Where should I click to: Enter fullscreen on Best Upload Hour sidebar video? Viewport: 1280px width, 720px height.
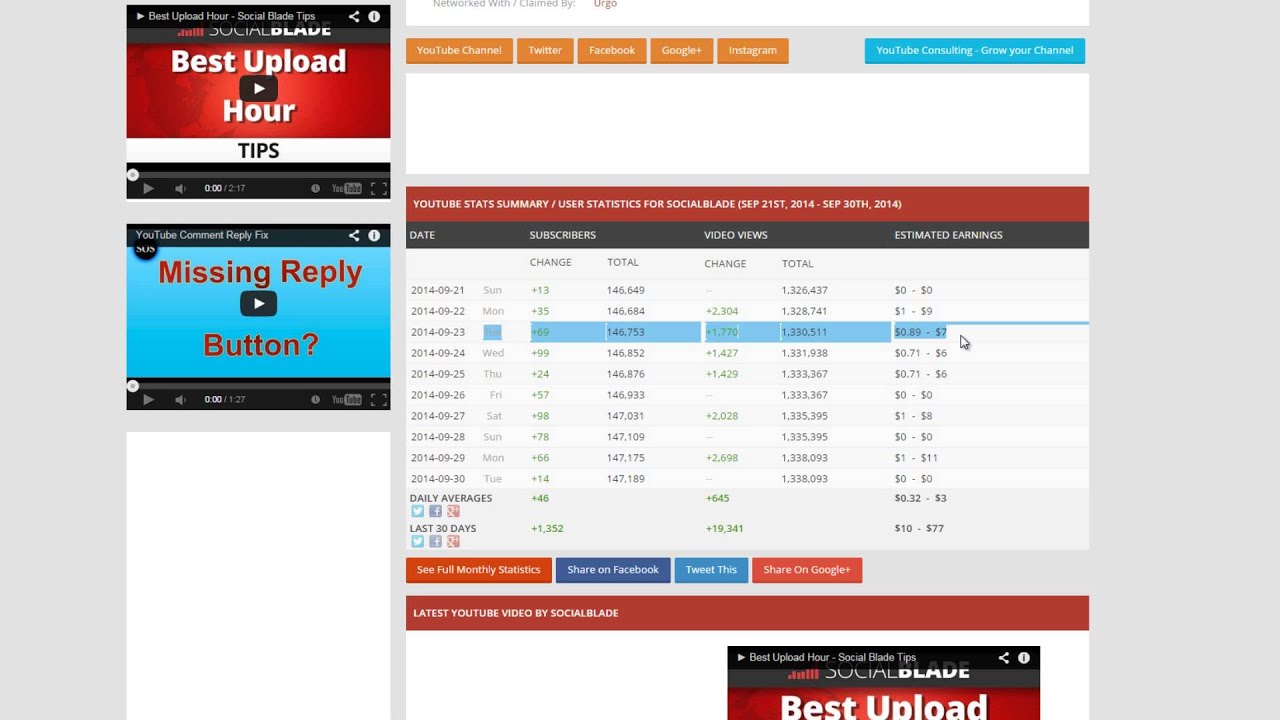(379, 188)
